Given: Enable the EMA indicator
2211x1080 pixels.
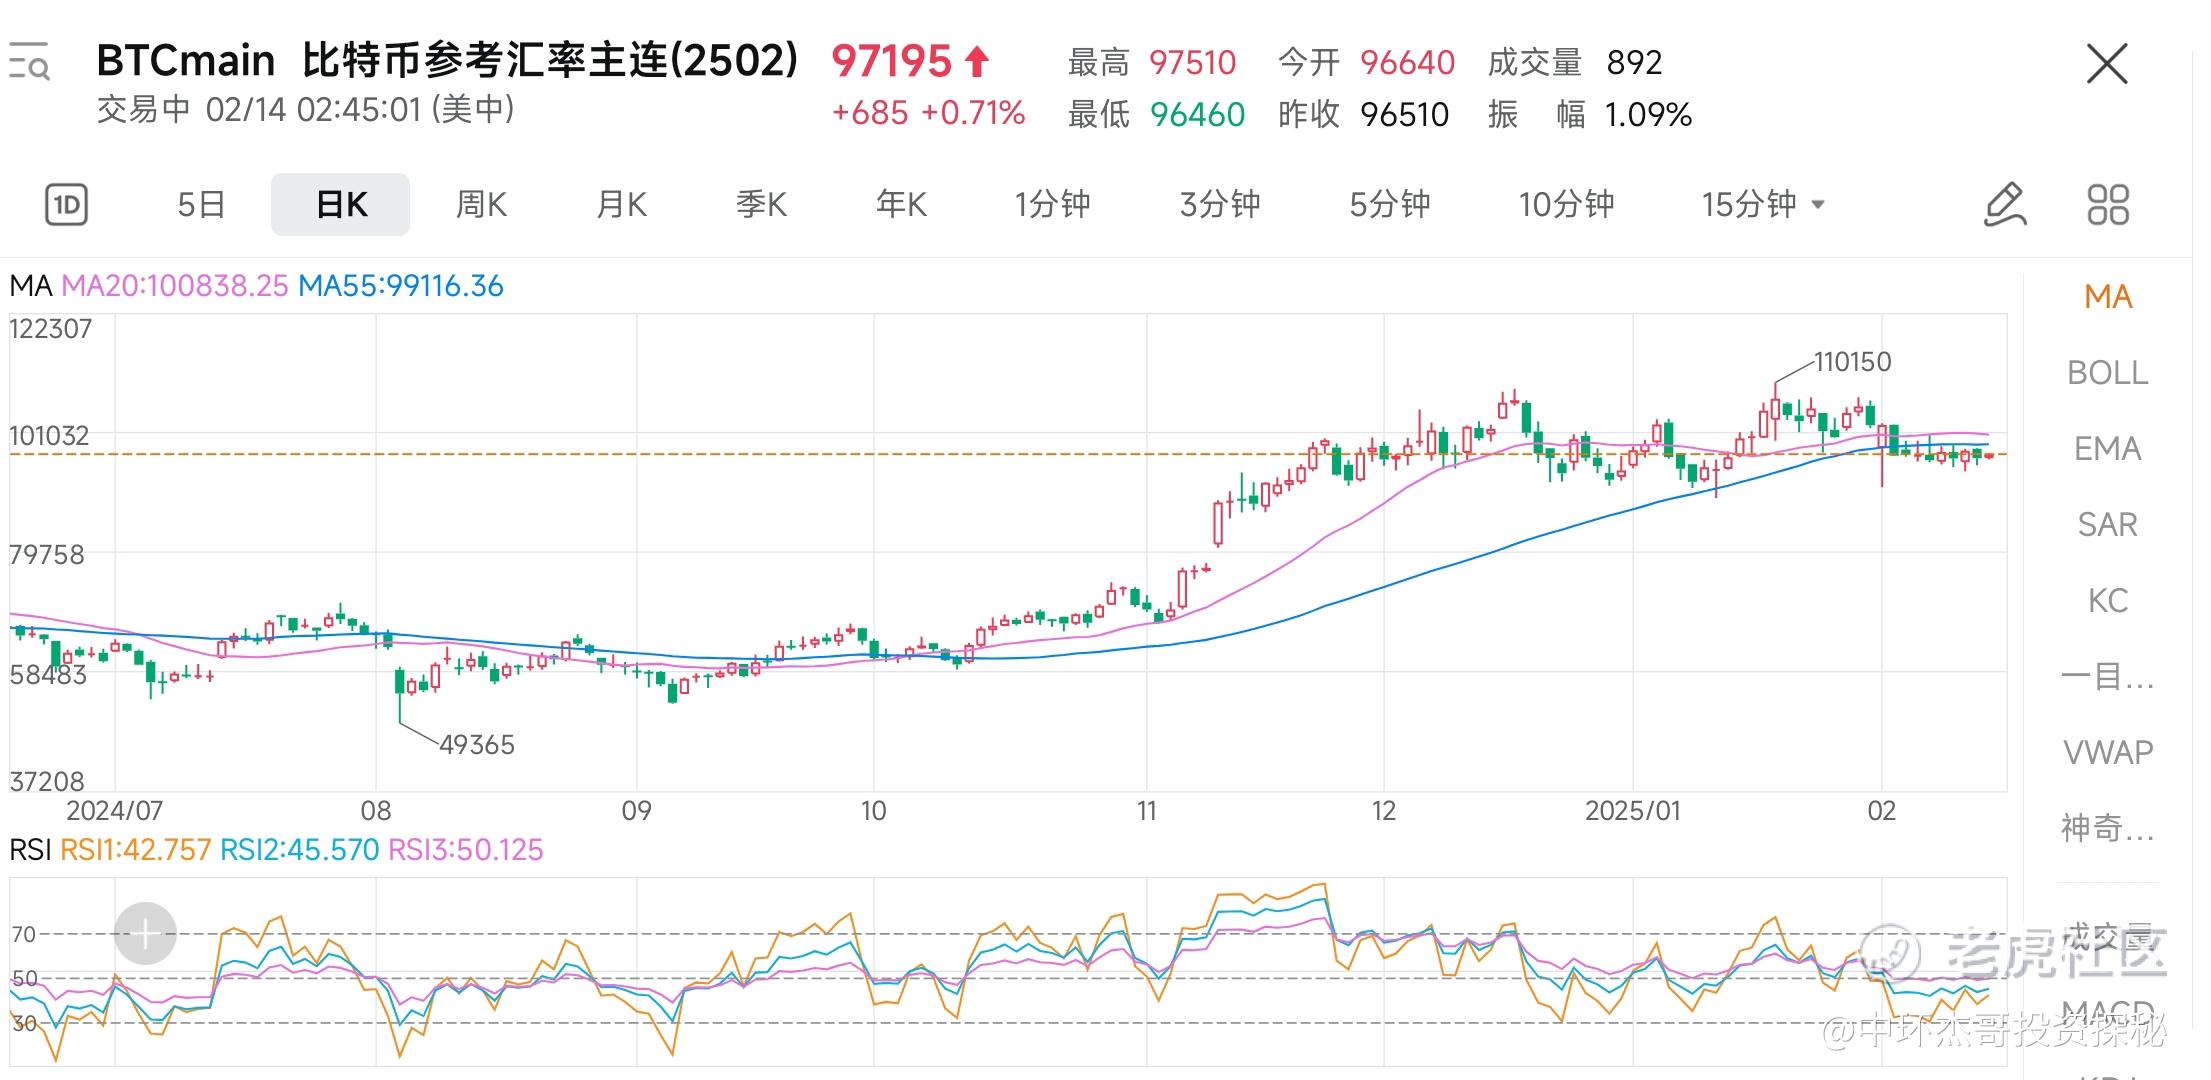Looking at the screenshot, I should (2107, 449).
